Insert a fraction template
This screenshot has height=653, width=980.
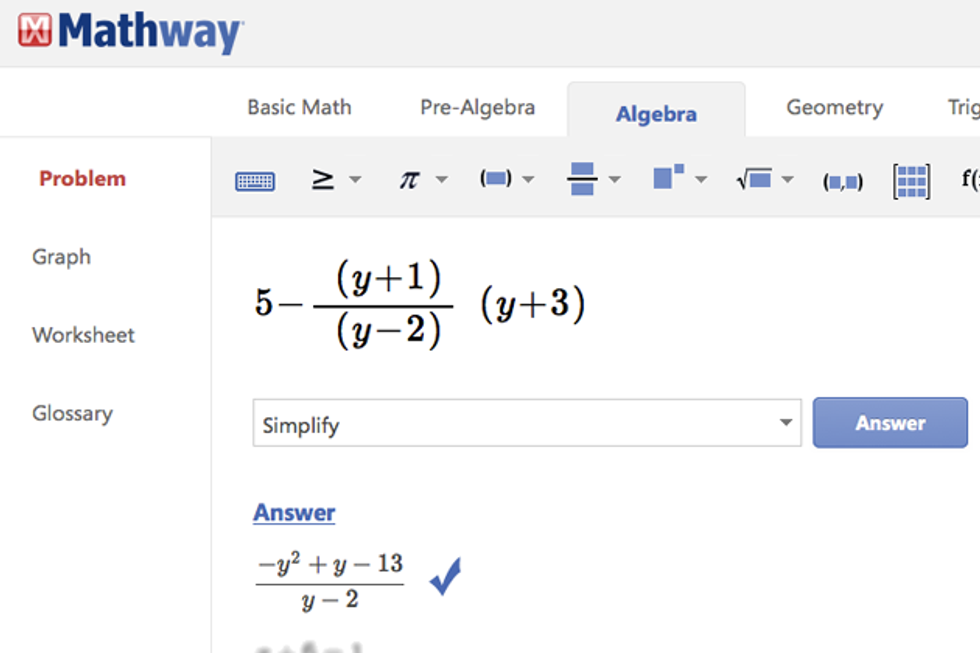pyautogui.click(x=581, y=180)
